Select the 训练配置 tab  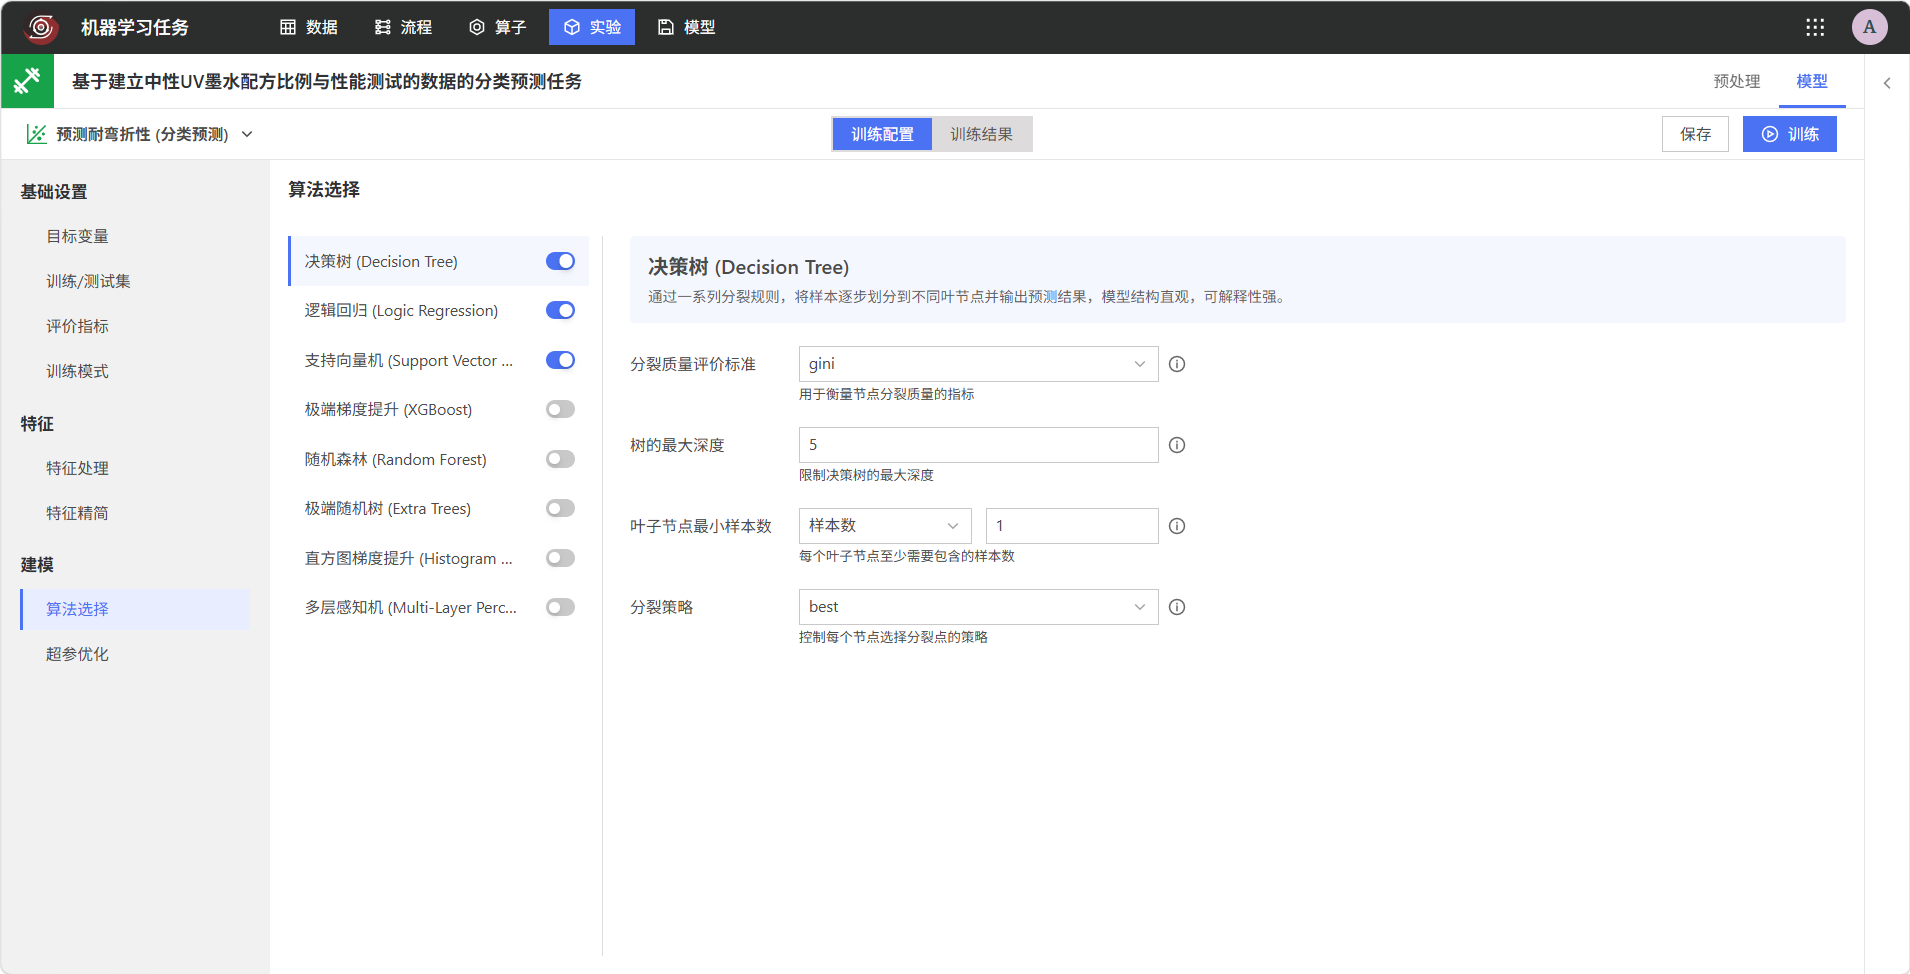(x=882, y=134)
